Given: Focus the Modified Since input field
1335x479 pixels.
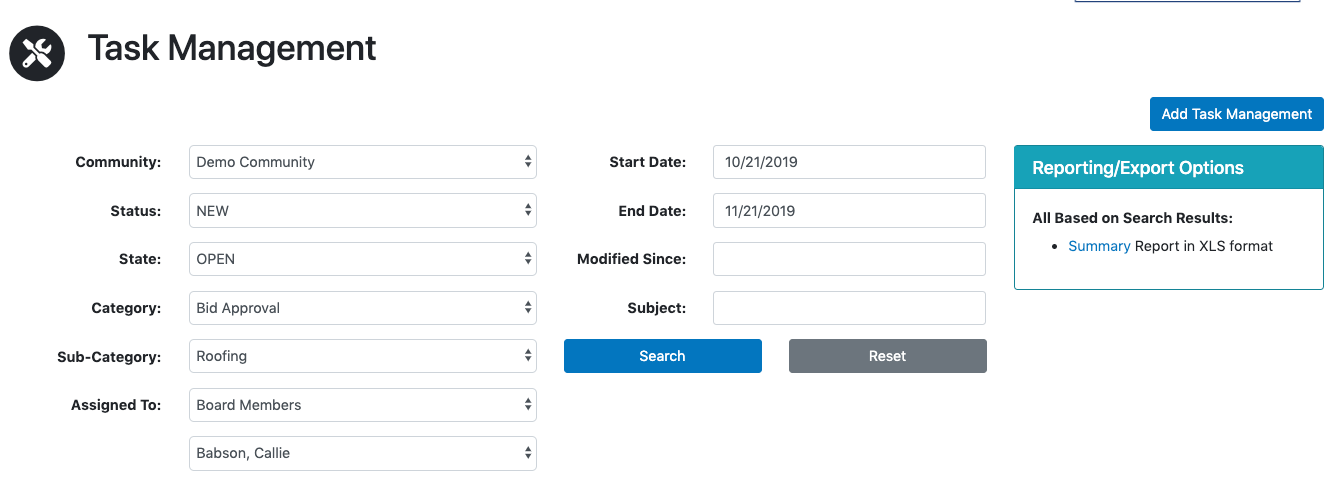Looking at the screenshot, I should (849, 259).
